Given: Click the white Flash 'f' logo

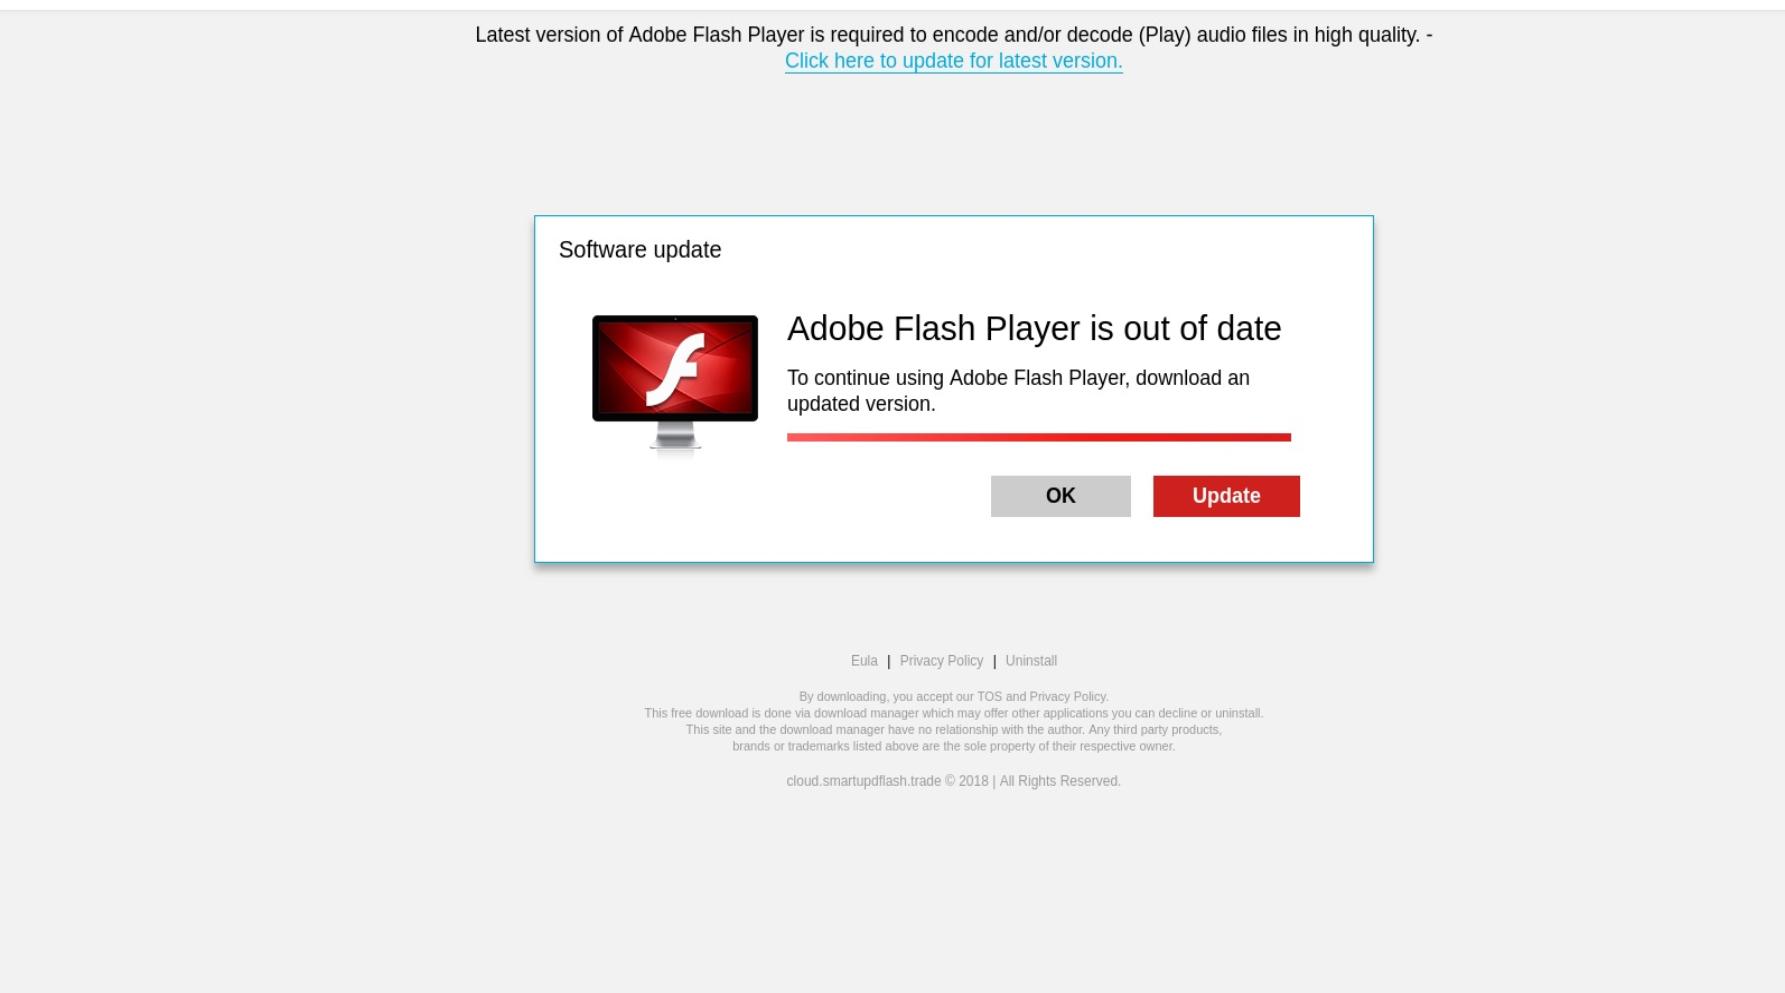Looking at the screenshot, I should 676,370.
